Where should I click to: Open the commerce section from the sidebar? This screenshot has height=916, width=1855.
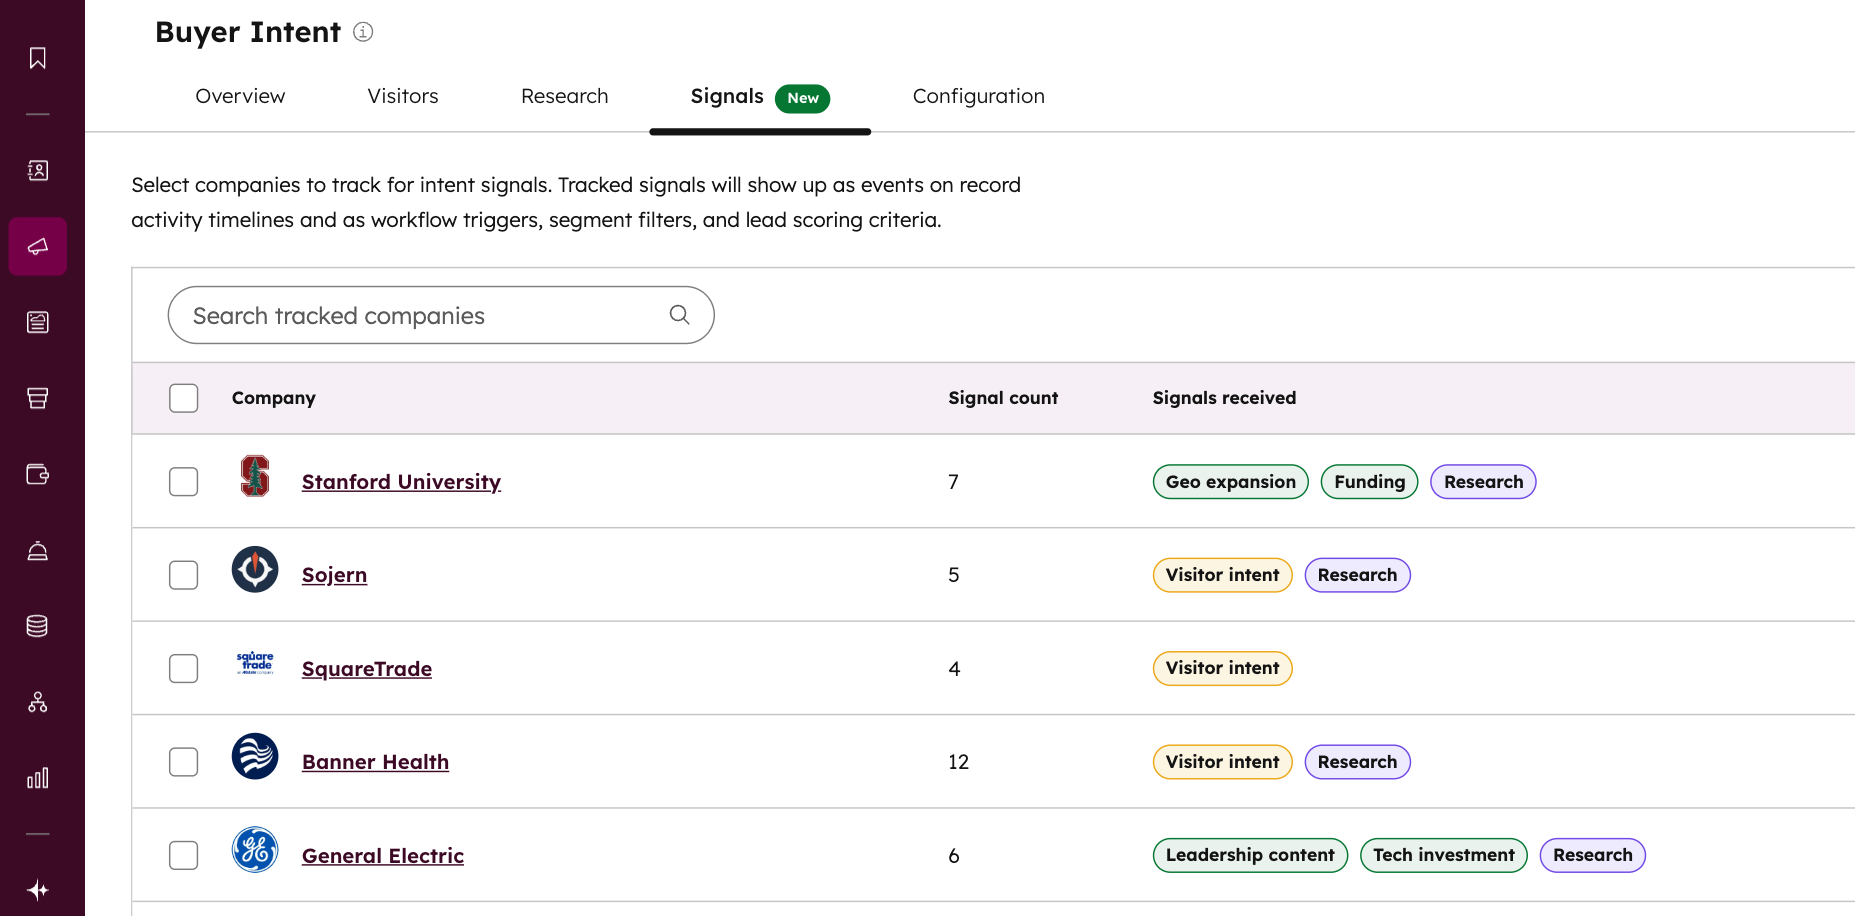coord(37,398)
